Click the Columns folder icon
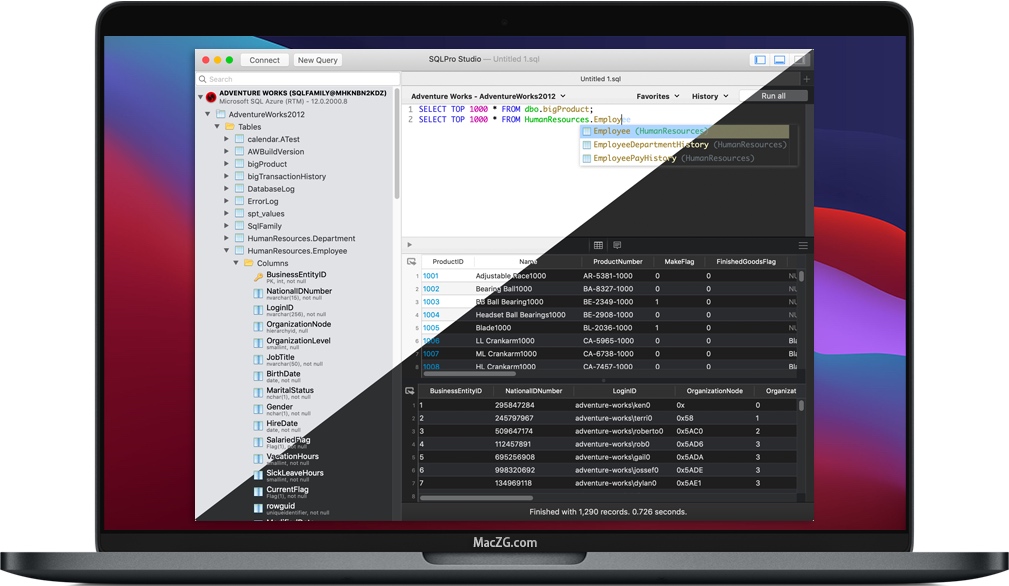Screen dimensions: 1009x586 [x=249, y=263]
